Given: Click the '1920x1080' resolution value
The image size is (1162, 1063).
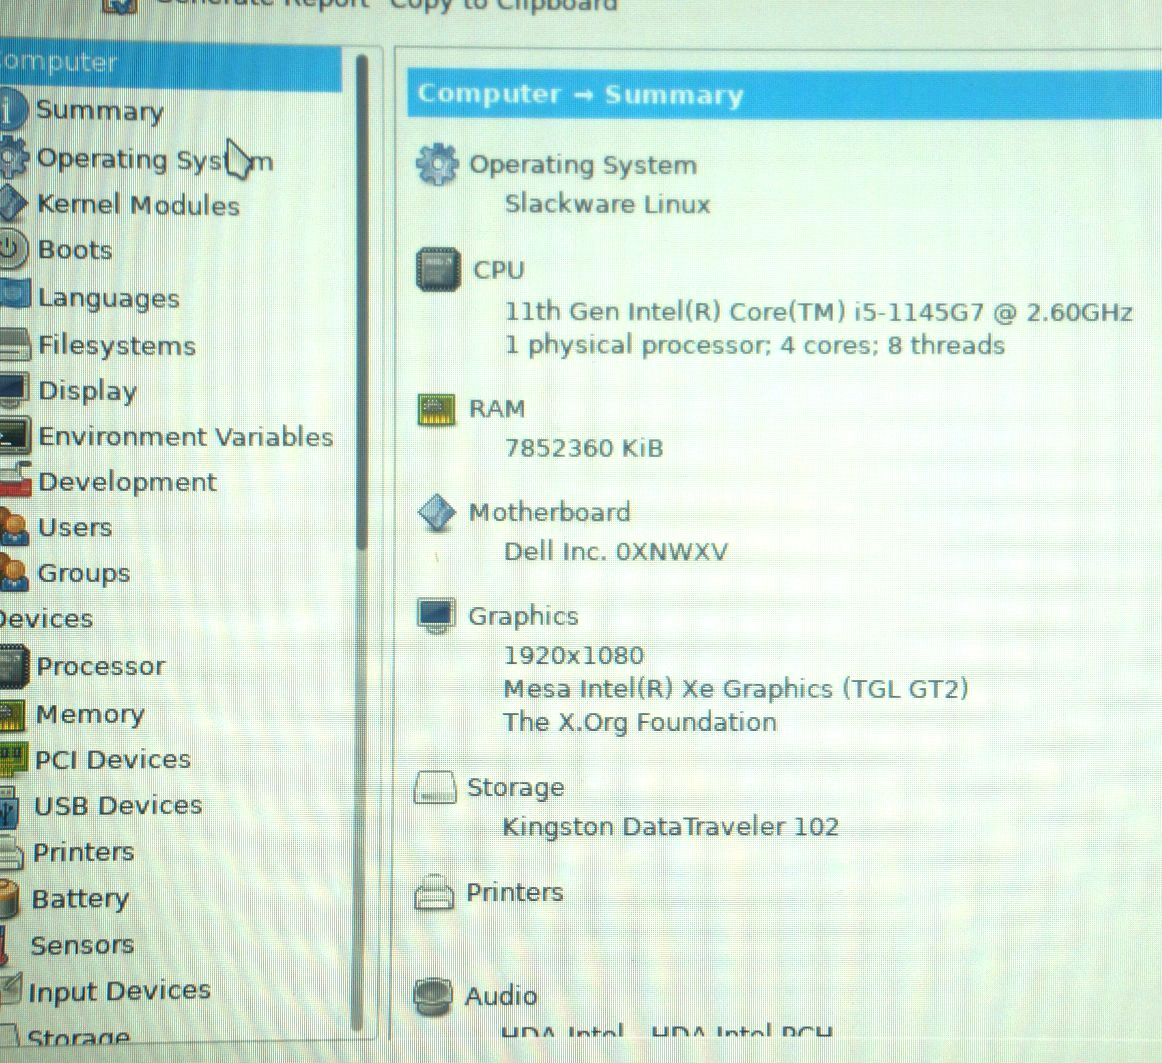Looking at the screenshot, I should pyautogui.click(x=574, y=655).
